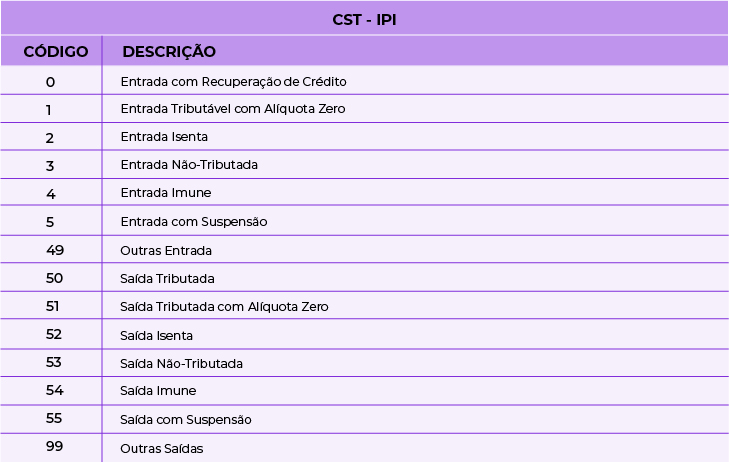This screenshot has height=462, width=729.
Task: Select the 'Outras Saídas' description
Action: click(x=161, y=448)
